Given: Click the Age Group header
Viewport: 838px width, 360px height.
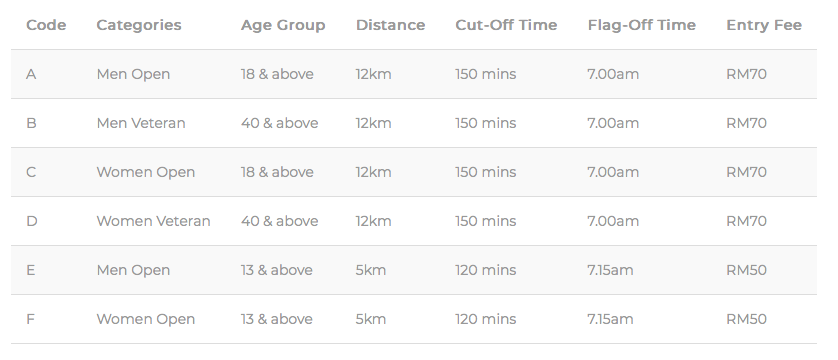Looking at the screenshot, I should pos(283,25).
